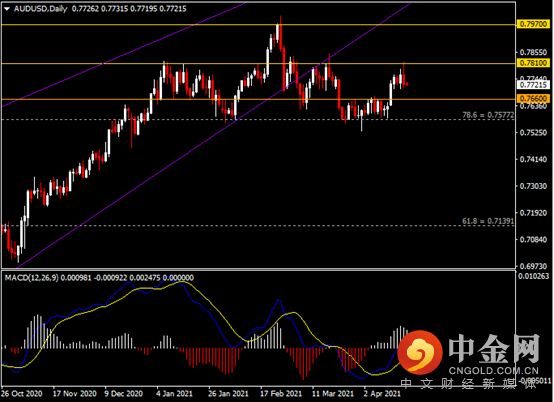Click the 26 Jan 2021 date label

click(x=228, y=394)
